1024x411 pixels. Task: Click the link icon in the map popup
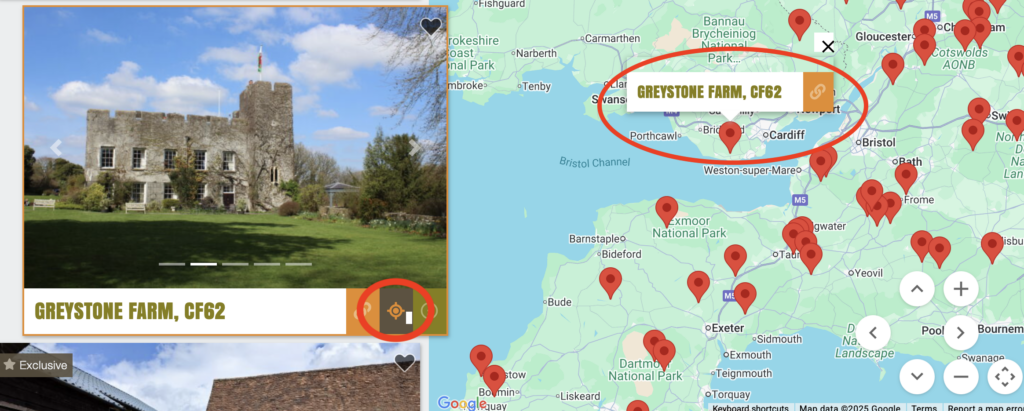pyautogui.click(x=818, y=92)
